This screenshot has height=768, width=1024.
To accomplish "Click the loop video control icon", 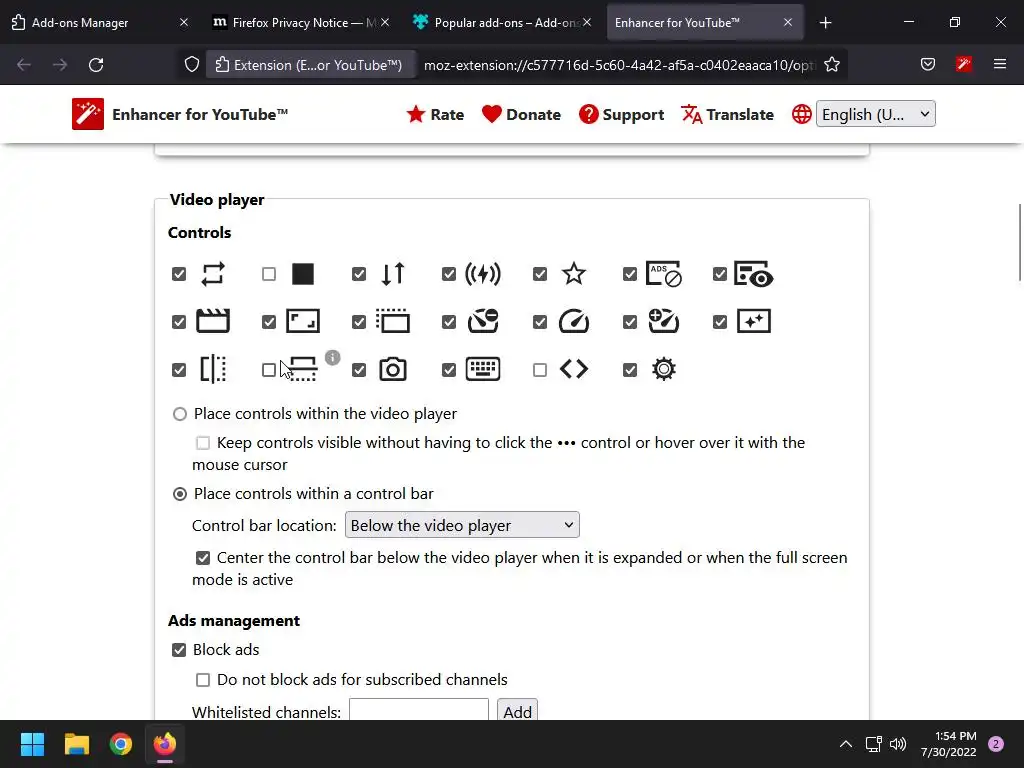I will coord(213,274).
